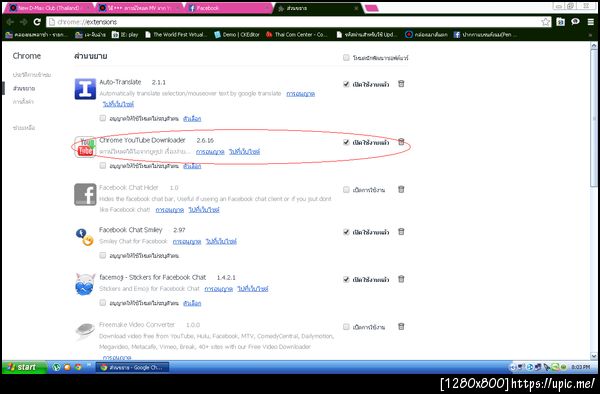Click the Facebook Chat Hider icon
The image size is (600, 394).
point(85,194)
